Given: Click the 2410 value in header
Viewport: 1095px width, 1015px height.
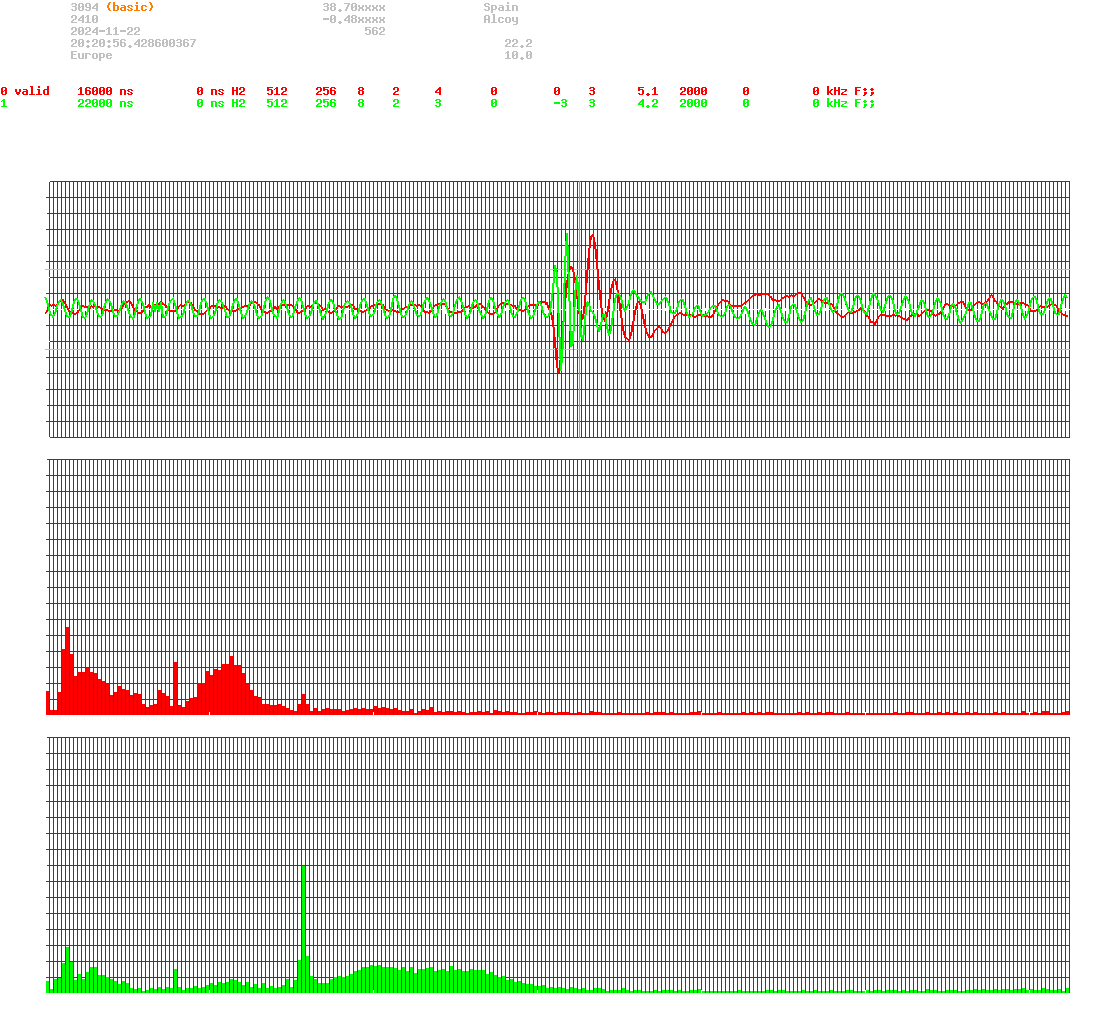Looking at the screenshot, I should [x=84, y=20].
